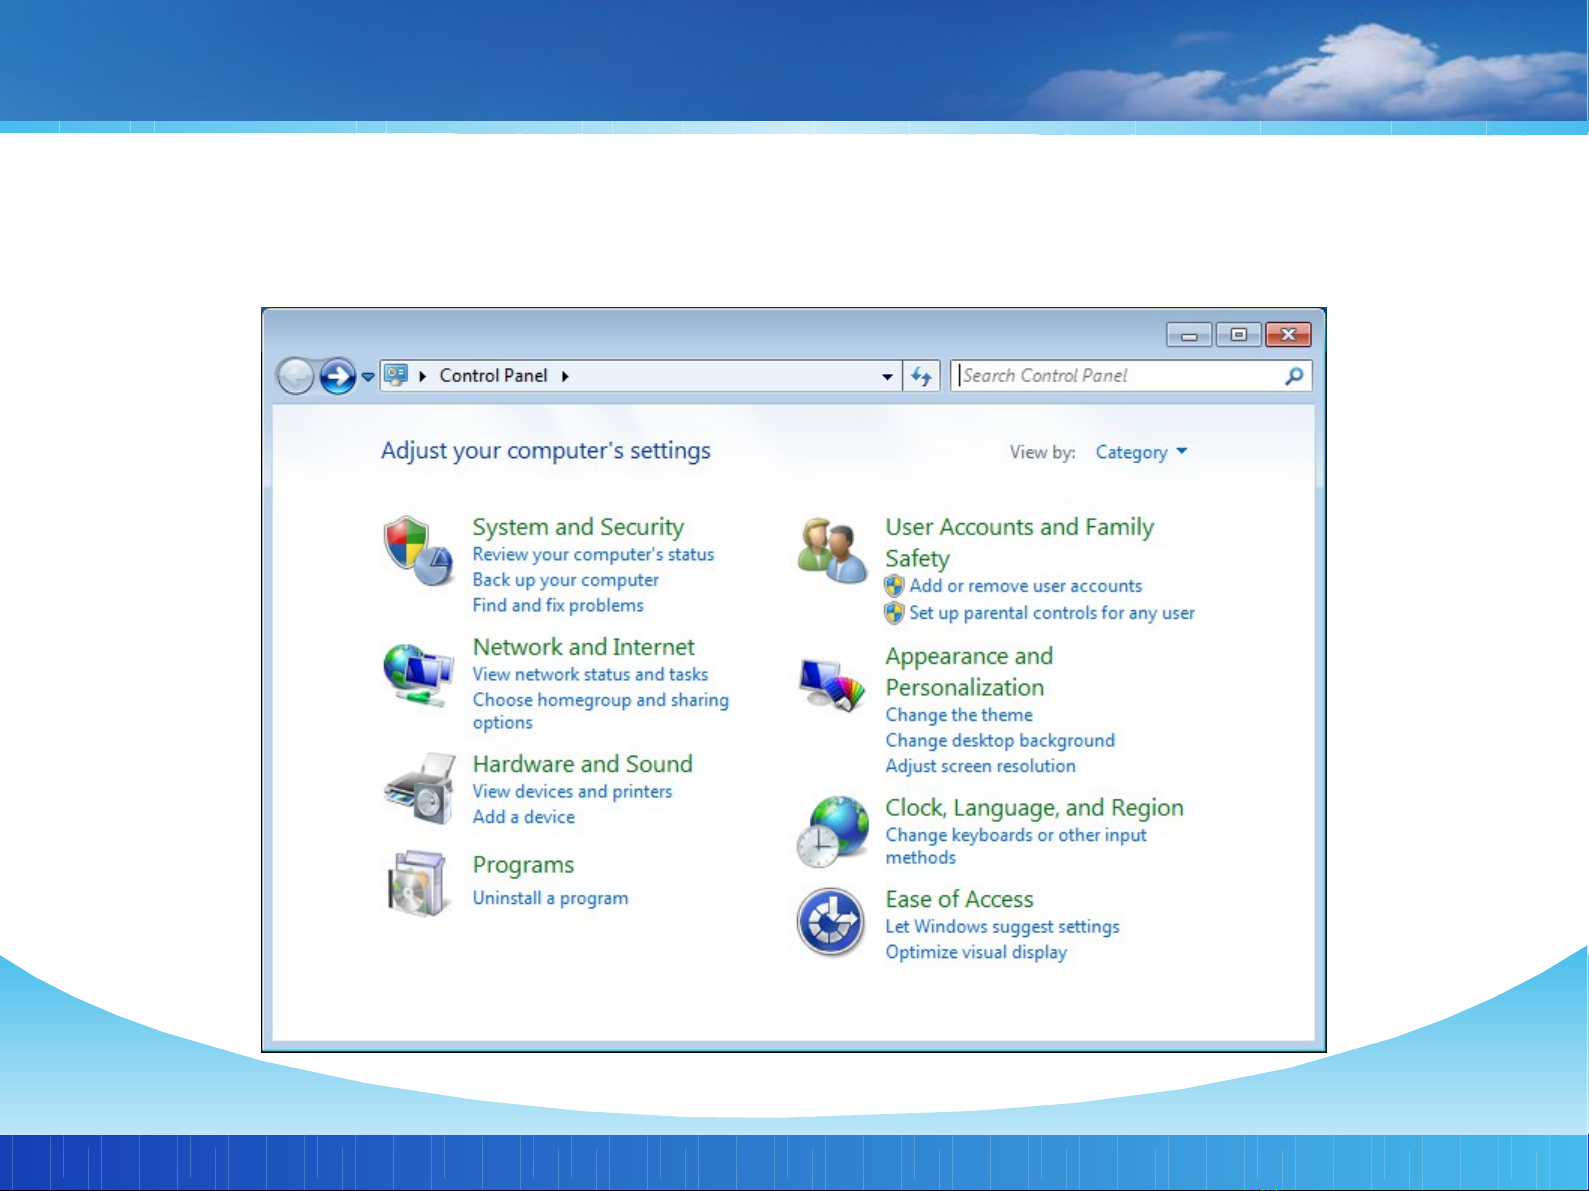Open the recent pages dropdown arrow
This screenshot has width=1589, height=1191.
(368, 377)
